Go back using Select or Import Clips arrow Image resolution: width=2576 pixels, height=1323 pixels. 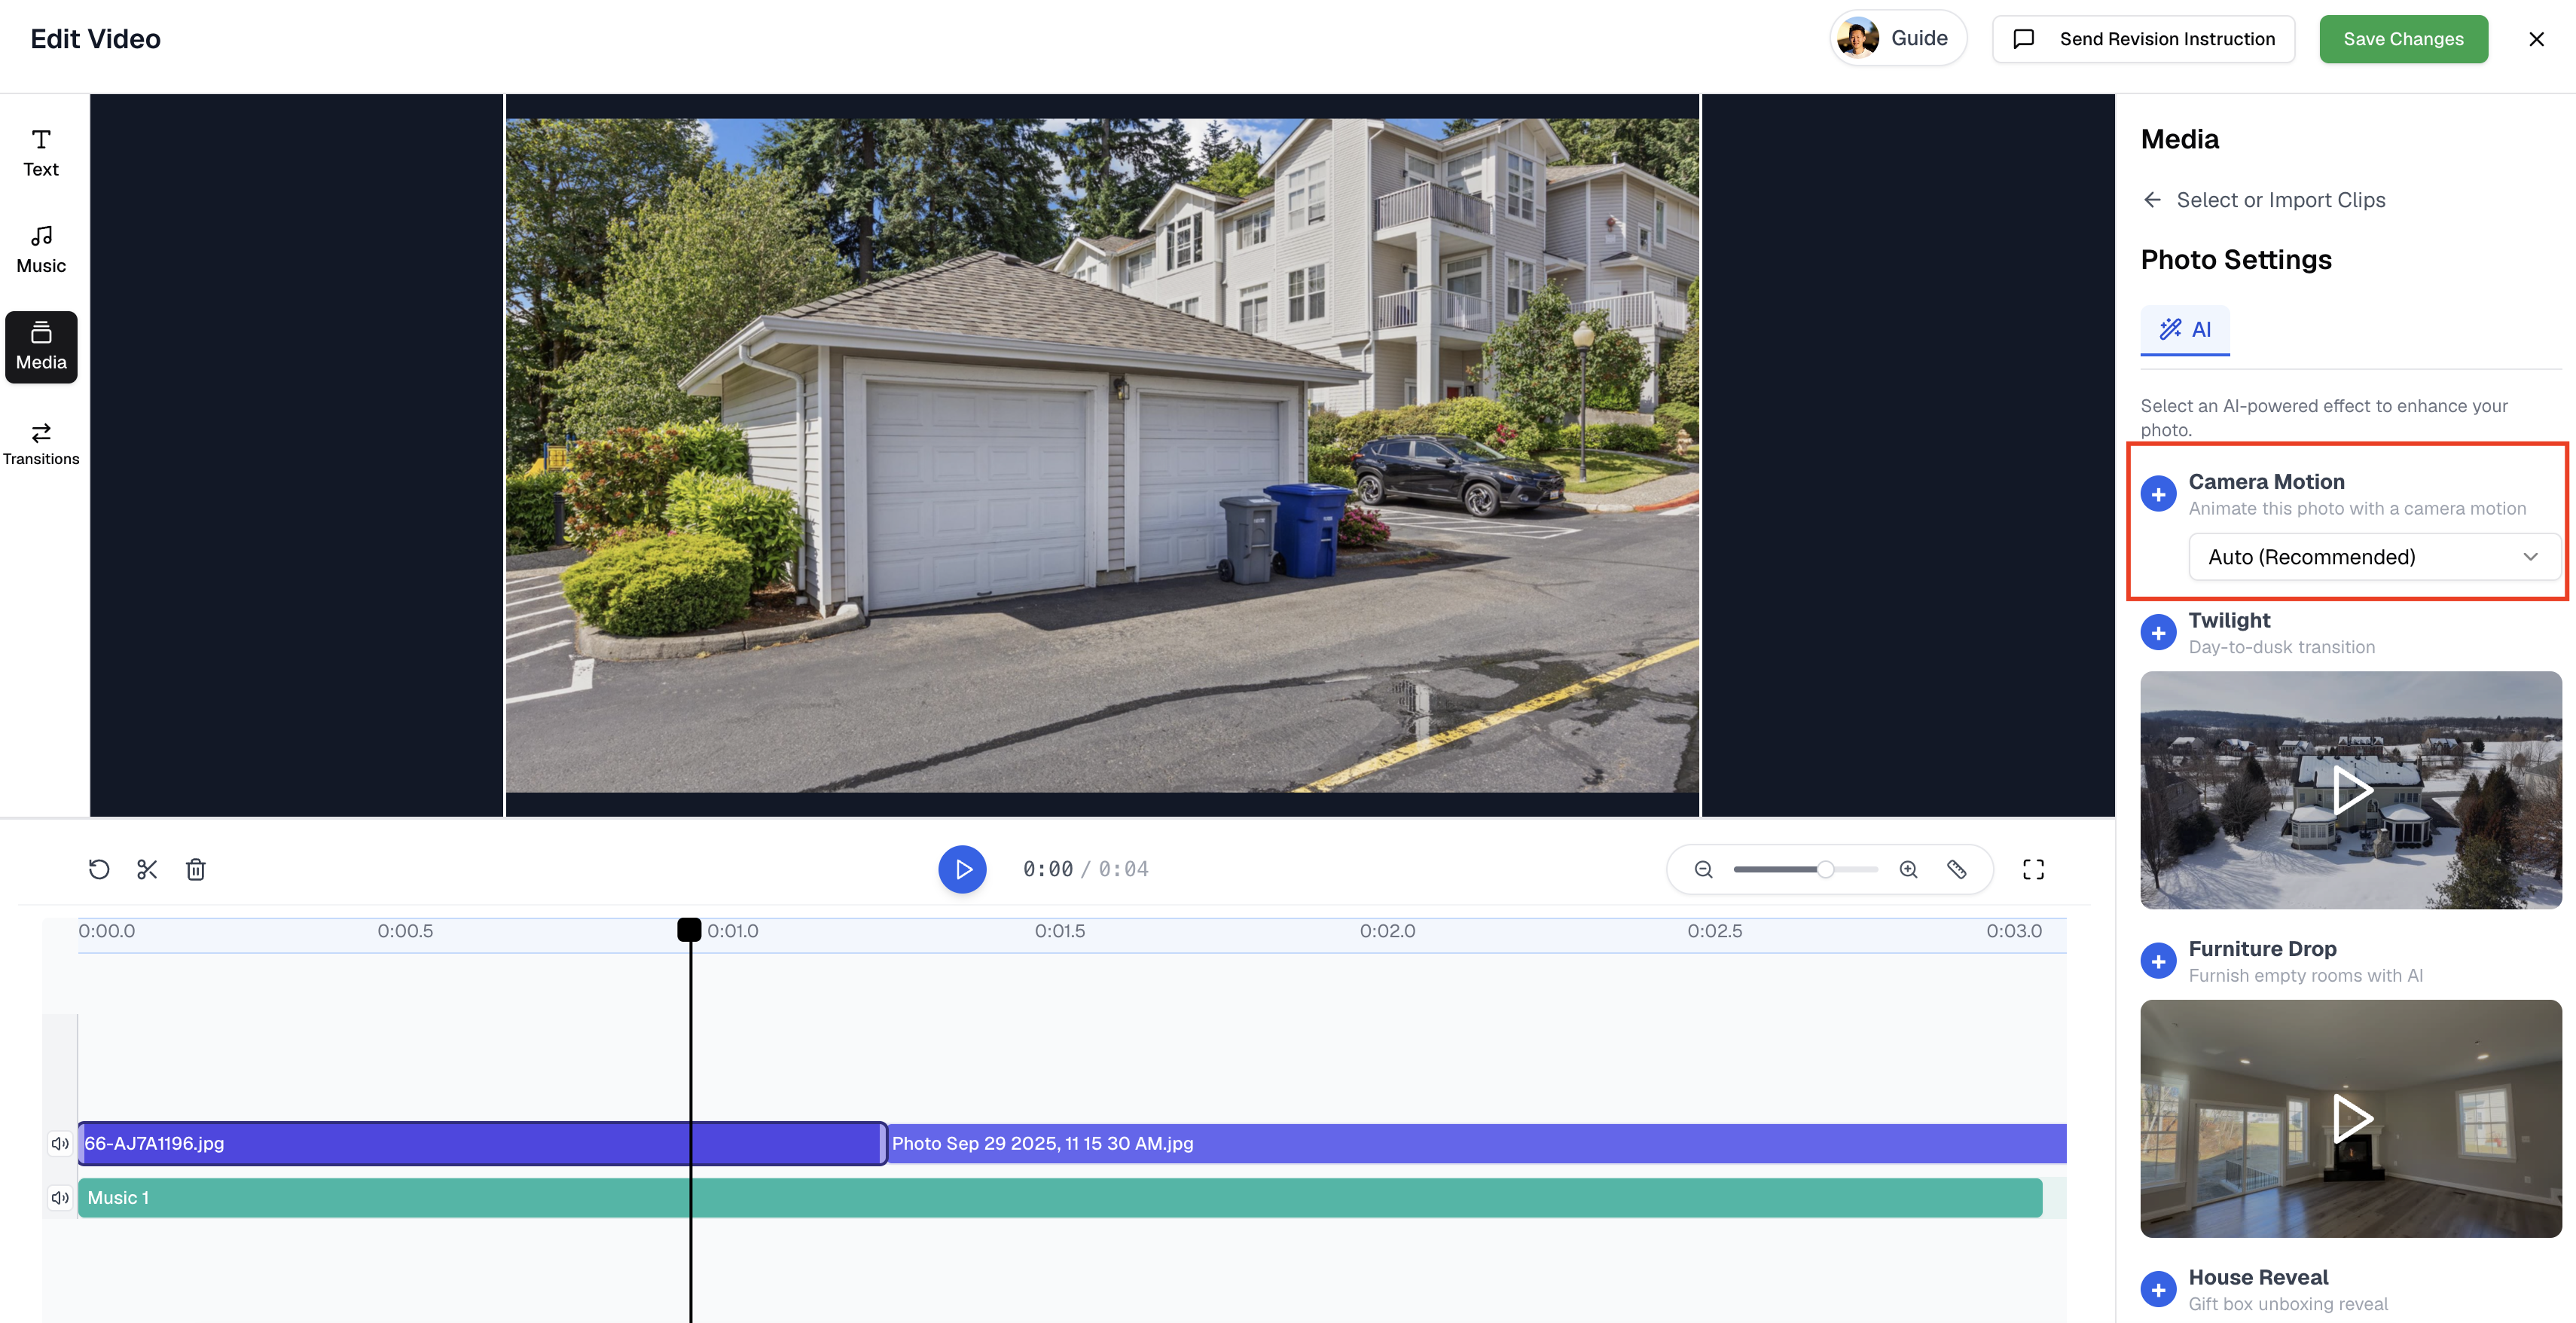point(2152,200)
